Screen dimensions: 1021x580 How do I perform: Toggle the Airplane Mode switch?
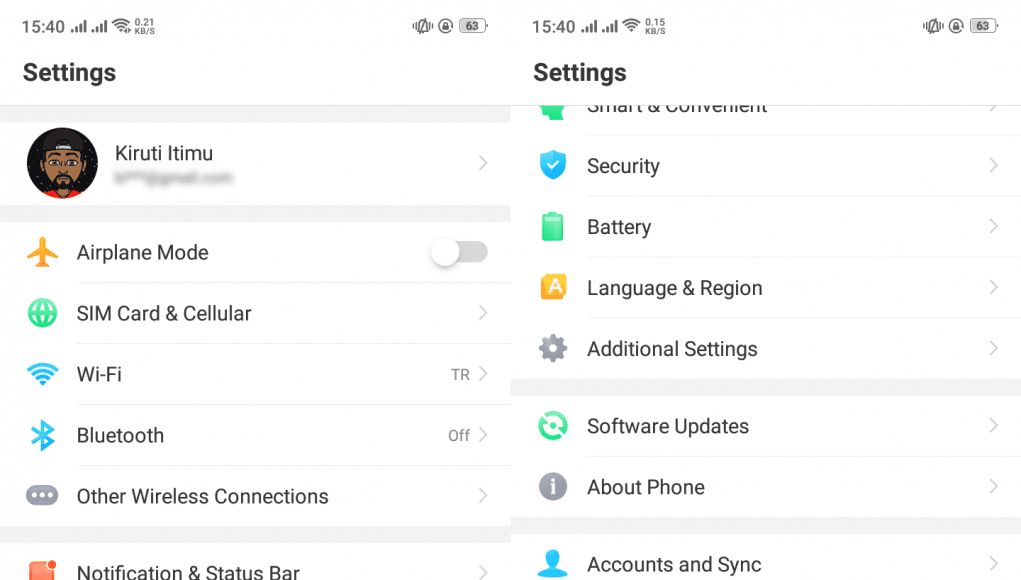[x=460, y=253]
